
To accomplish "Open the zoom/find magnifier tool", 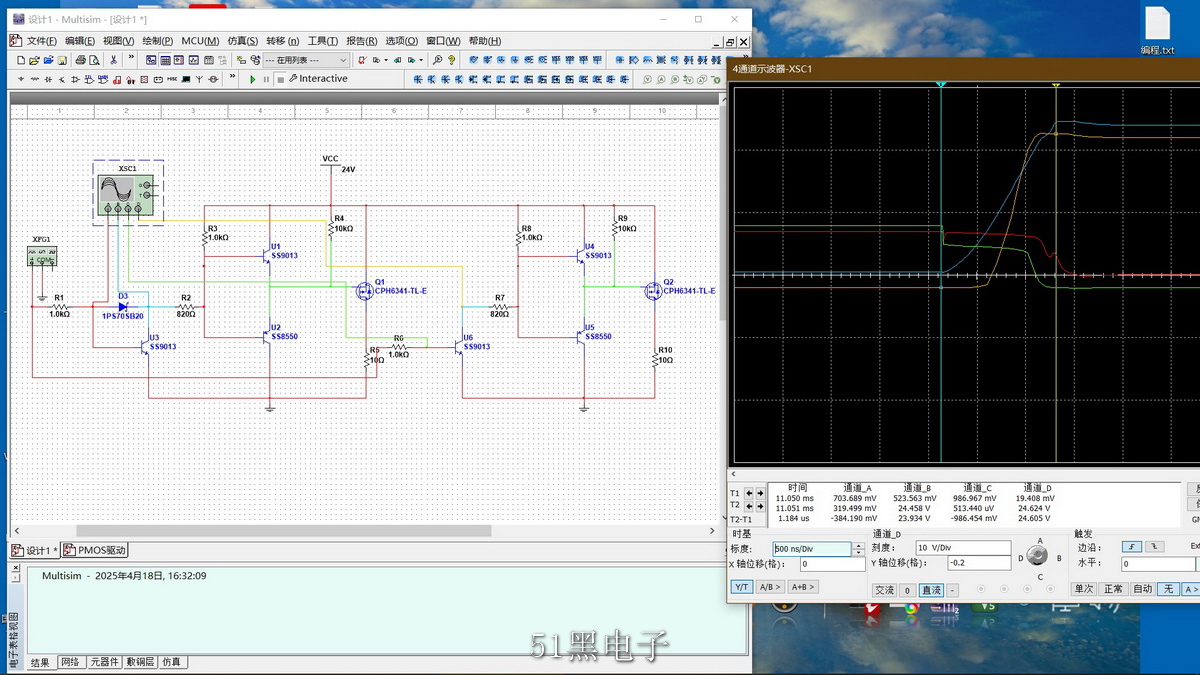I will point(437,60).
